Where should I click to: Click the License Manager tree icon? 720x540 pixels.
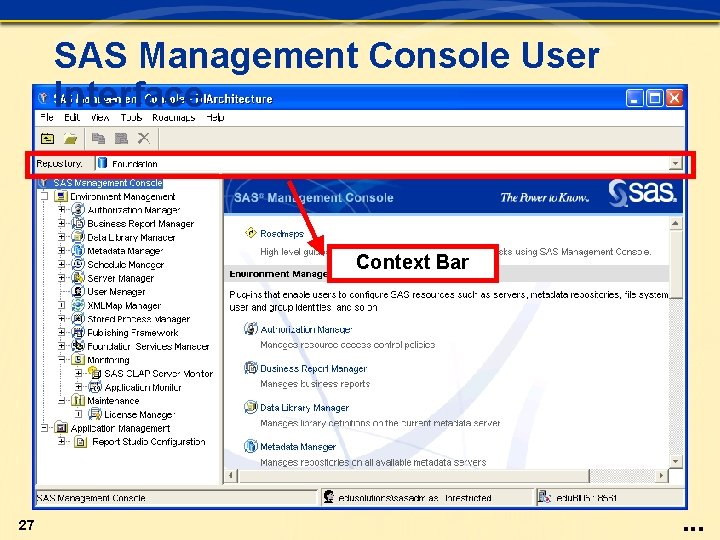click(95, 414)
